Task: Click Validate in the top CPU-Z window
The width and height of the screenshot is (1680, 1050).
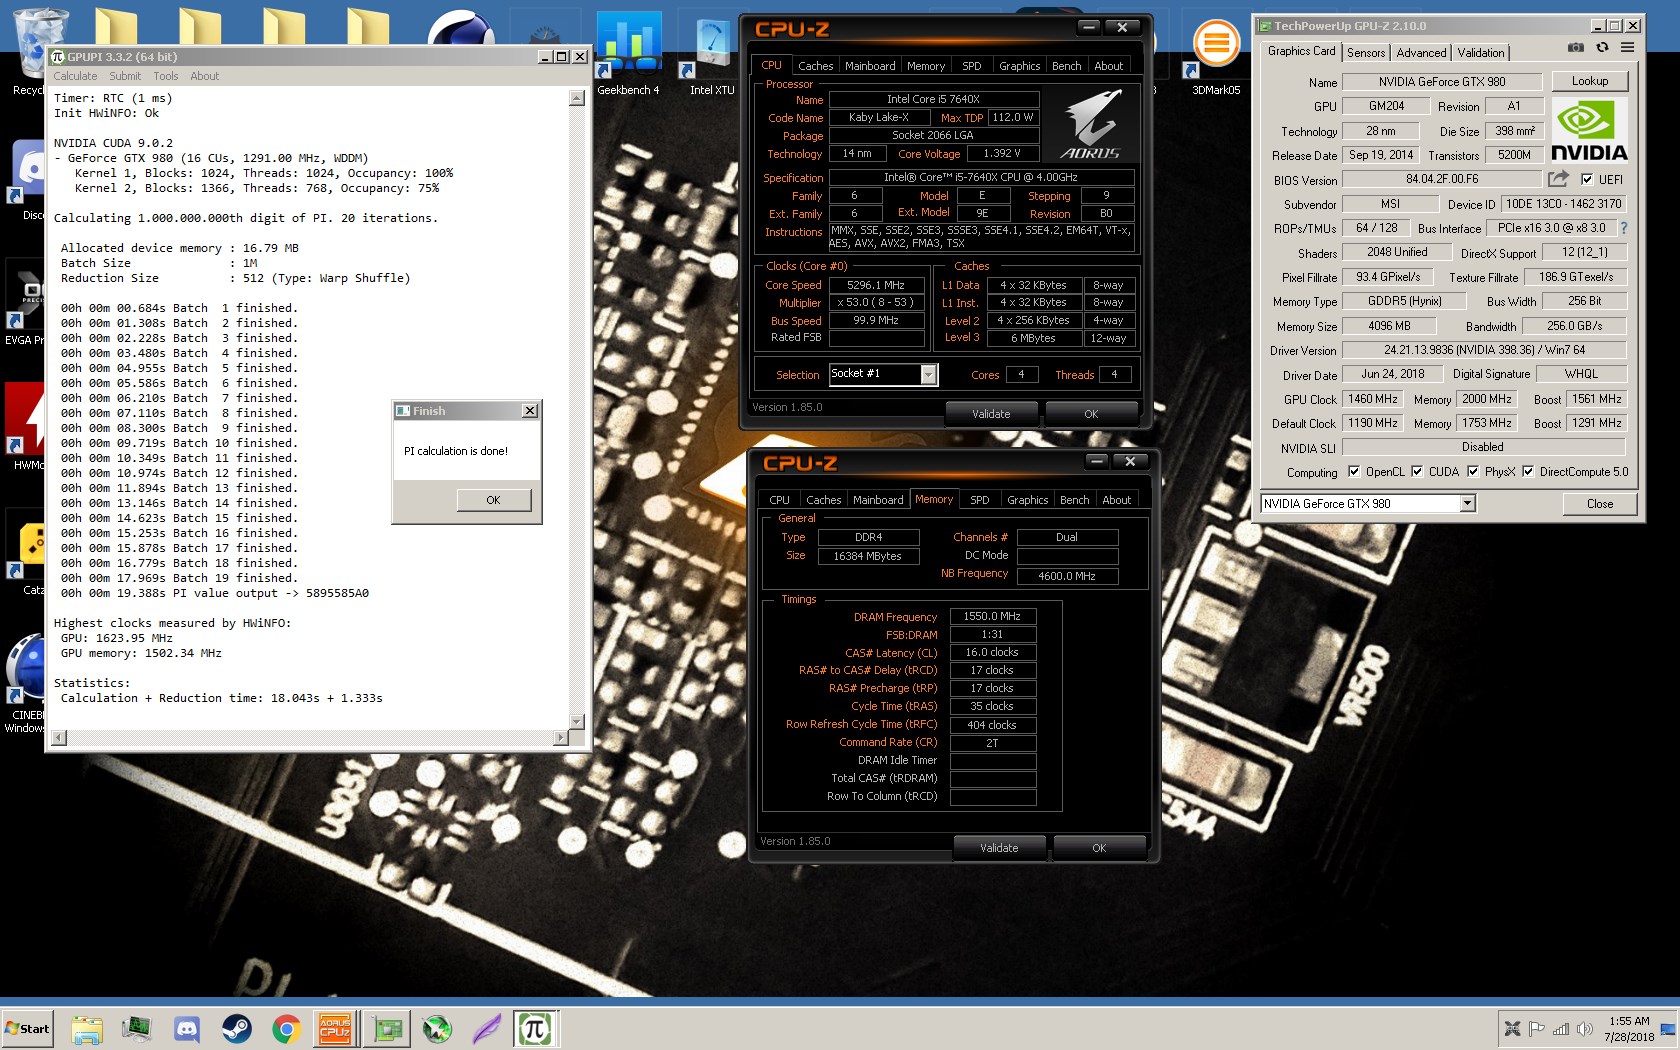Action: pos(991,414)
